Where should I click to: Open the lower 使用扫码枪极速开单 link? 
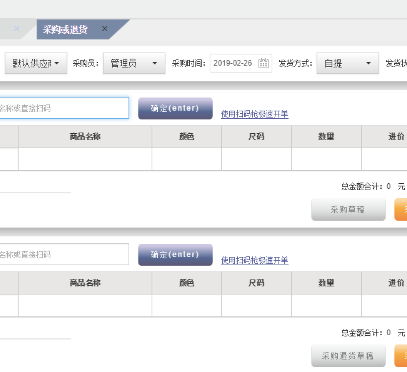[x=255, y=260]
